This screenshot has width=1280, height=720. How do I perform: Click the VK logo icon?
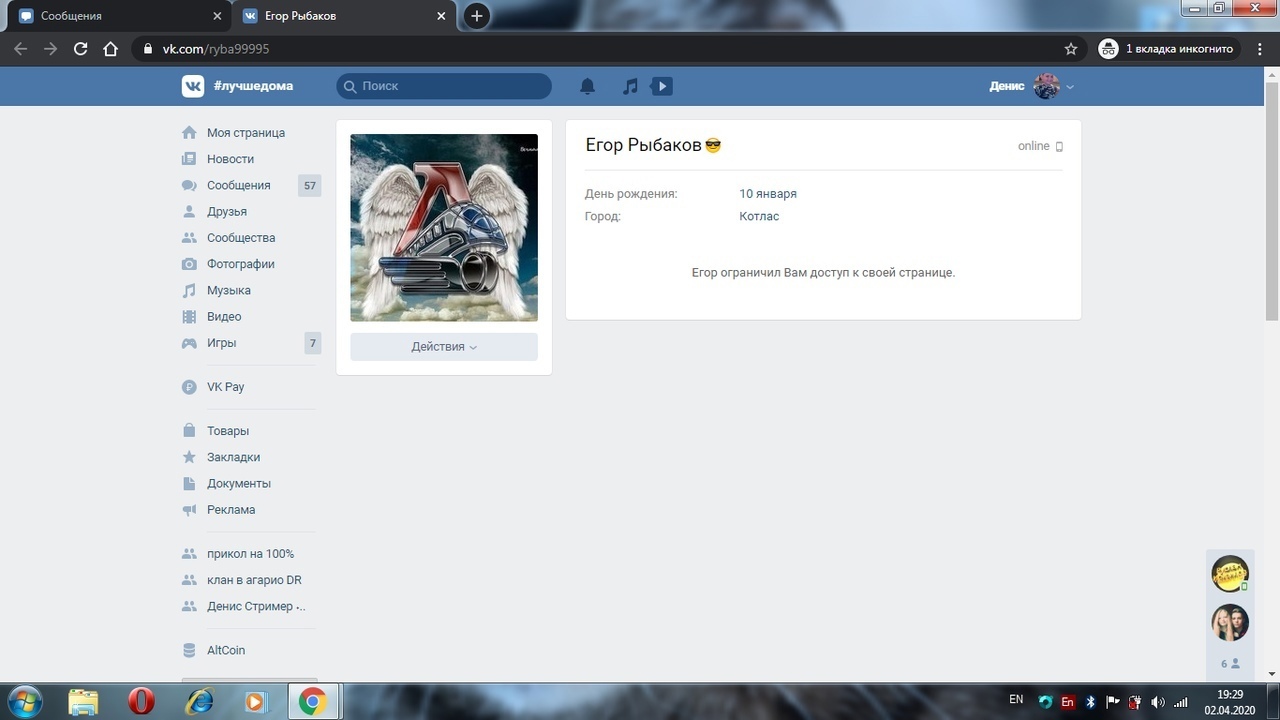click(193, 86)
